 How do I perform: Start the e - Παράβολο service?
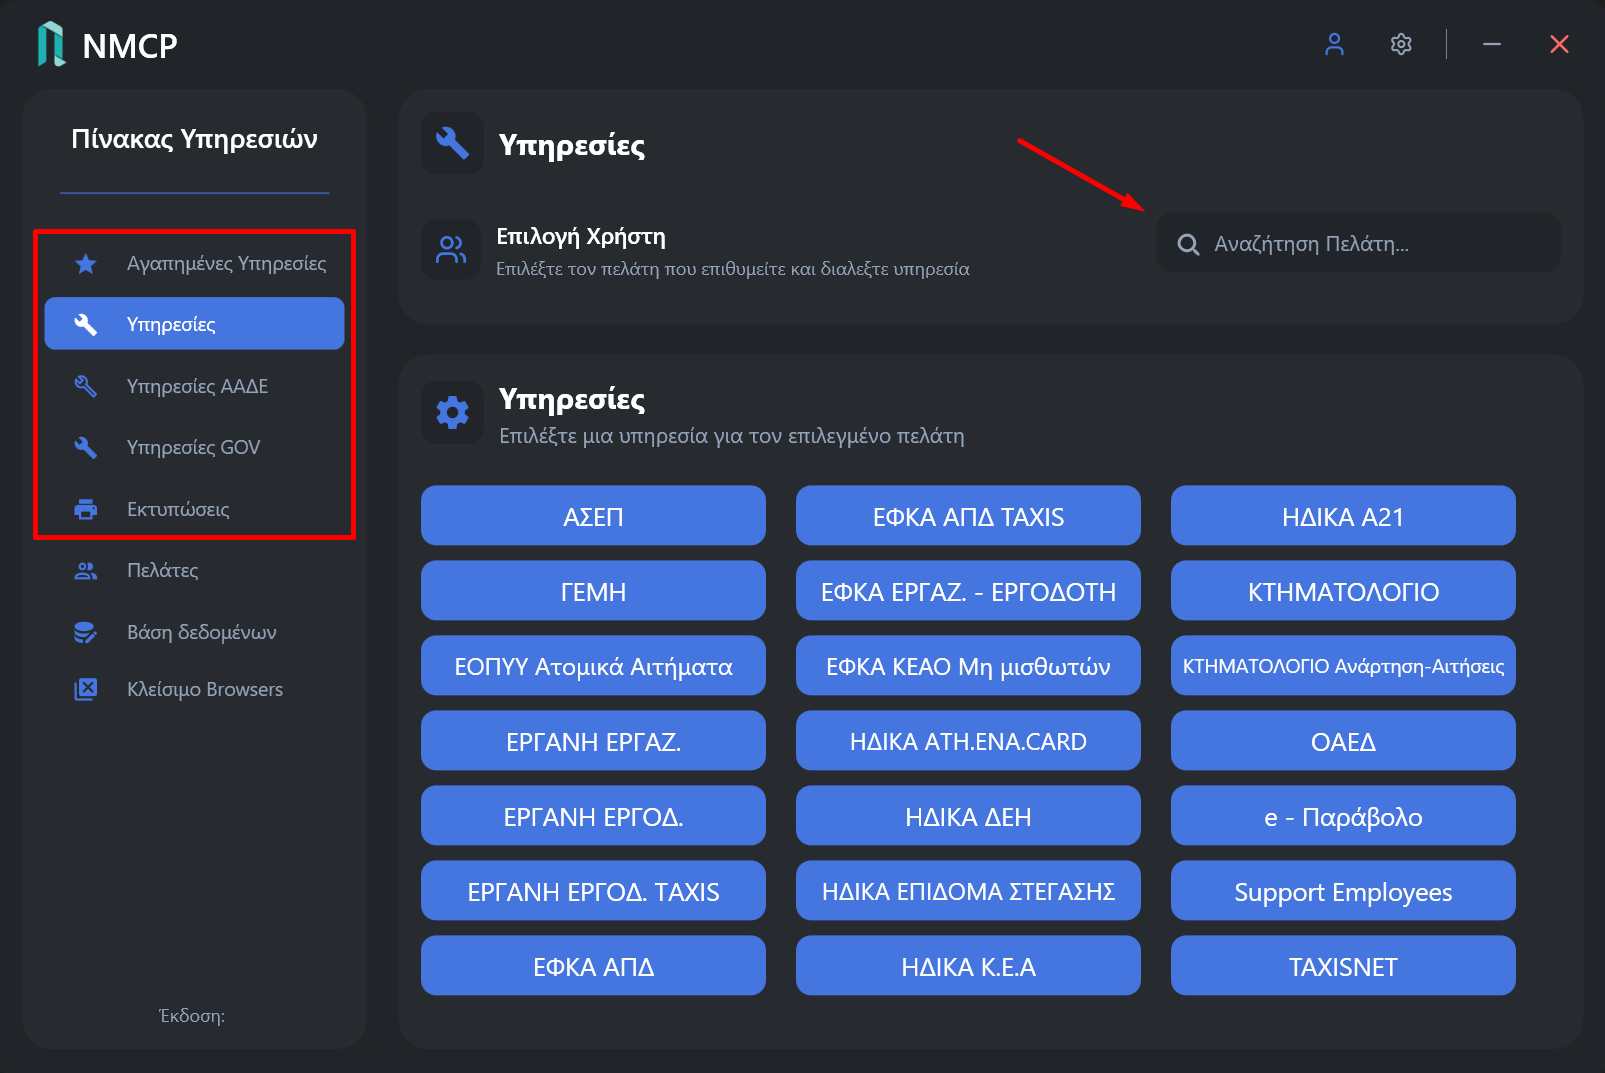1343,816
